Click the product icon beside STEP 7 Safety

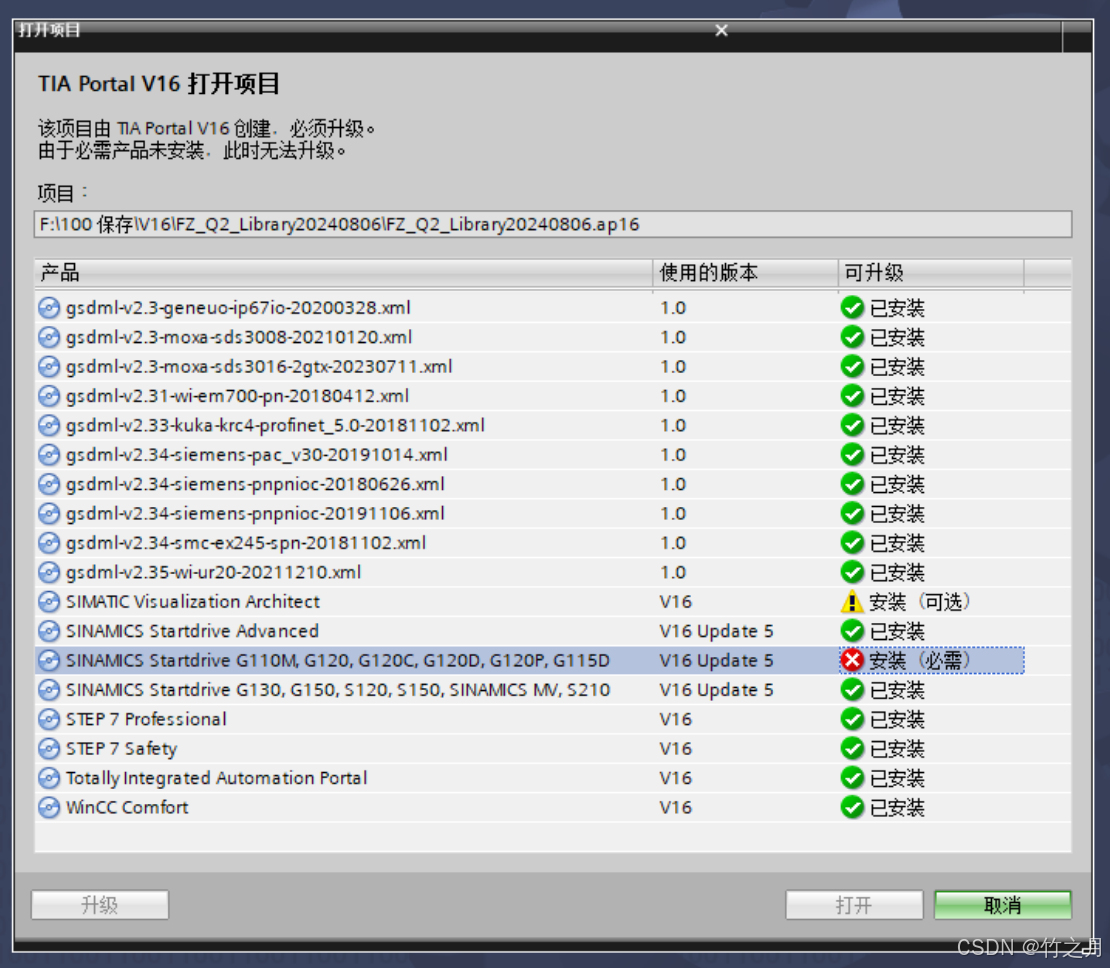(49, 749)
